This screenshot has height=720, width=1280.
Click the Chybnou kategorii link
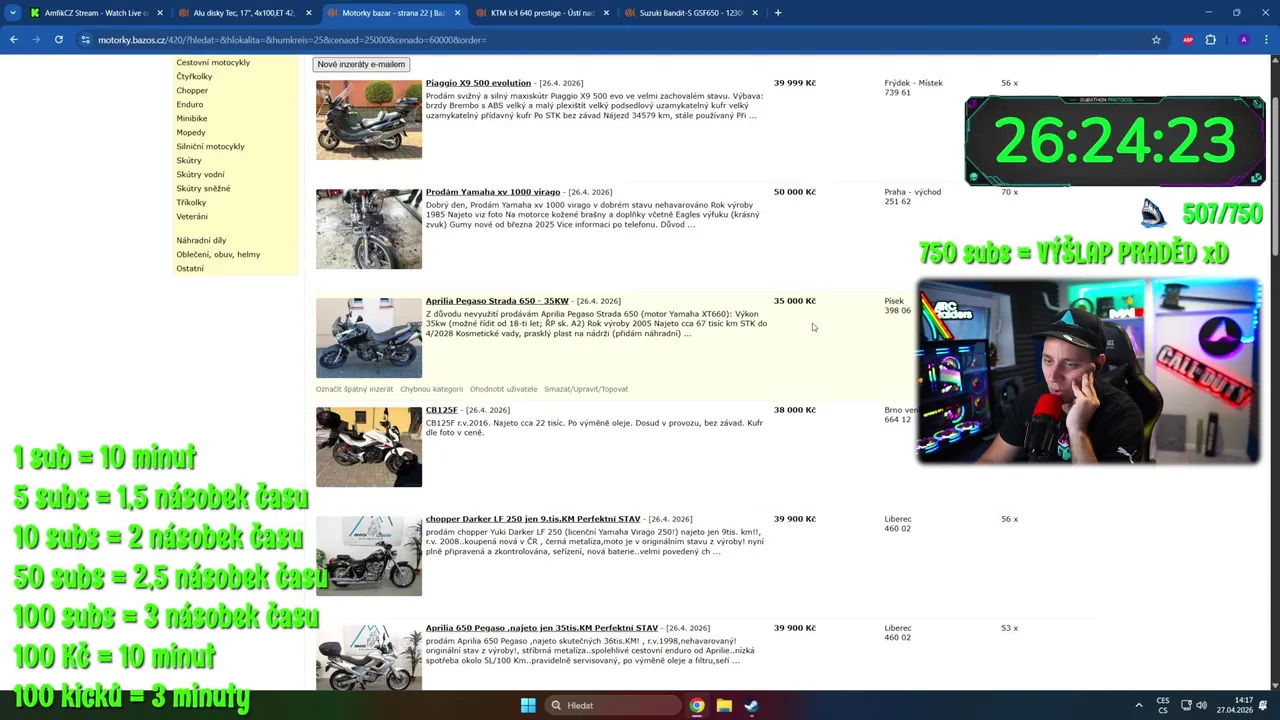tap(431, 389)
